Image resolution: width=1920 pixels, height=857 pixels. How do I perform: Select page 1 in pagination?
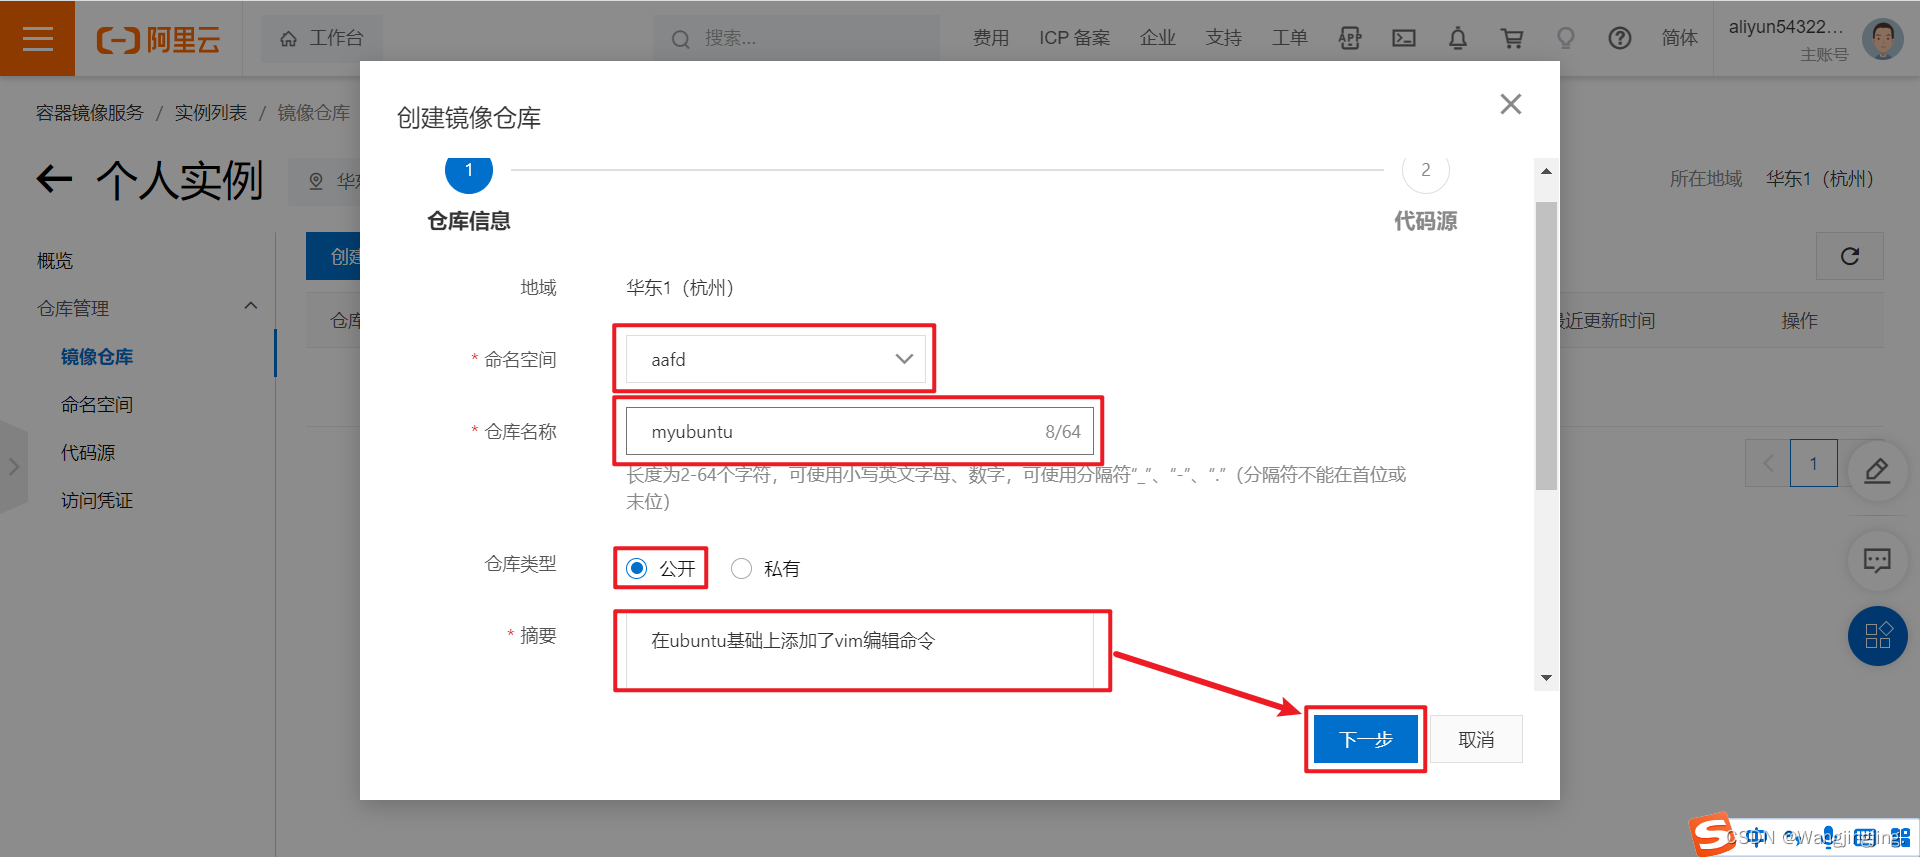pos(1813,463)
